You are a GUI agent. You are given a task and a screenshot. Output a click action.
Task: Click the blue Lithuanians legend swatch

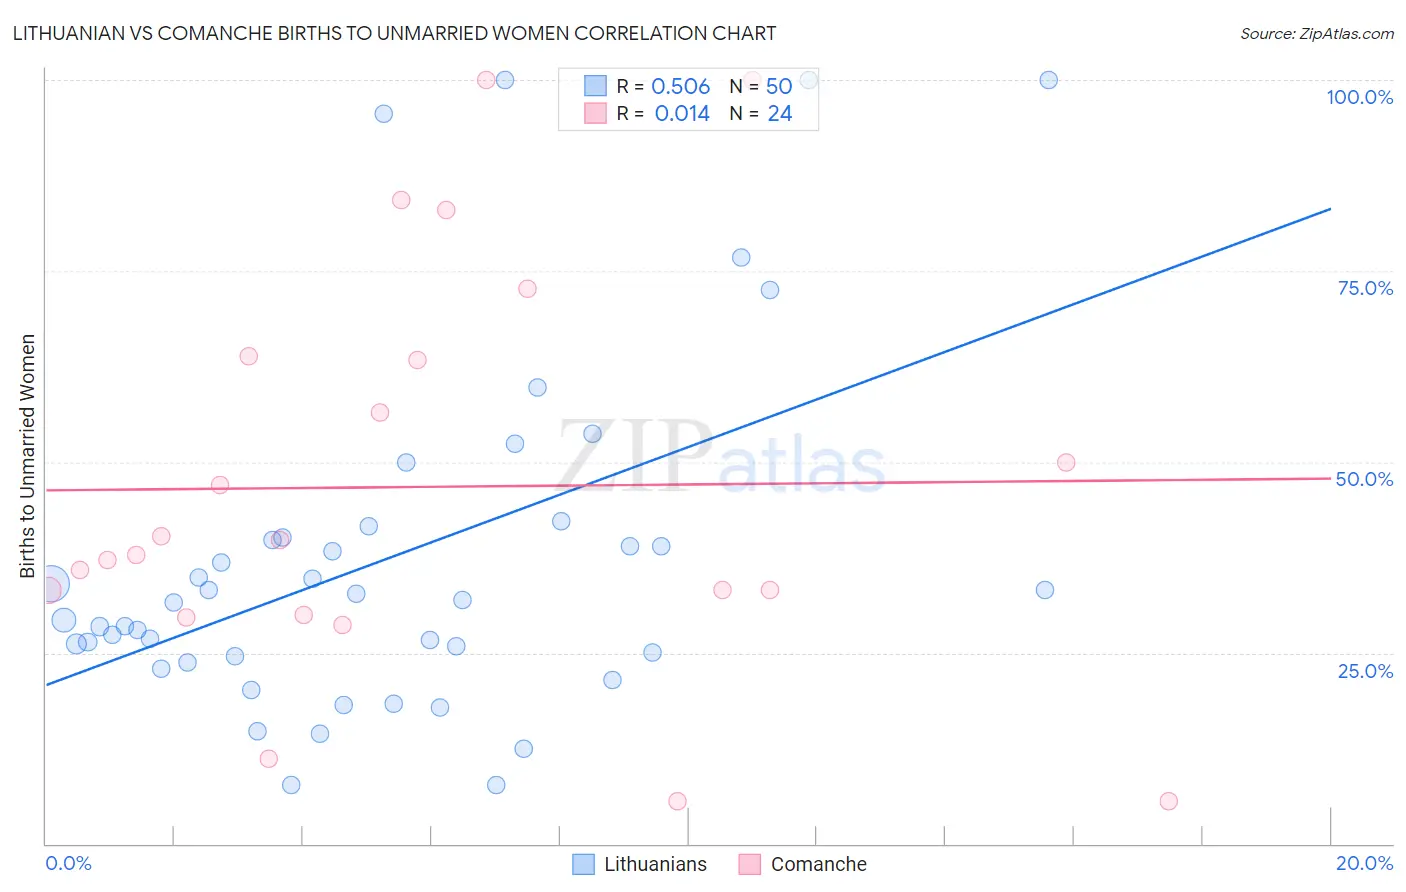point(583,864)
